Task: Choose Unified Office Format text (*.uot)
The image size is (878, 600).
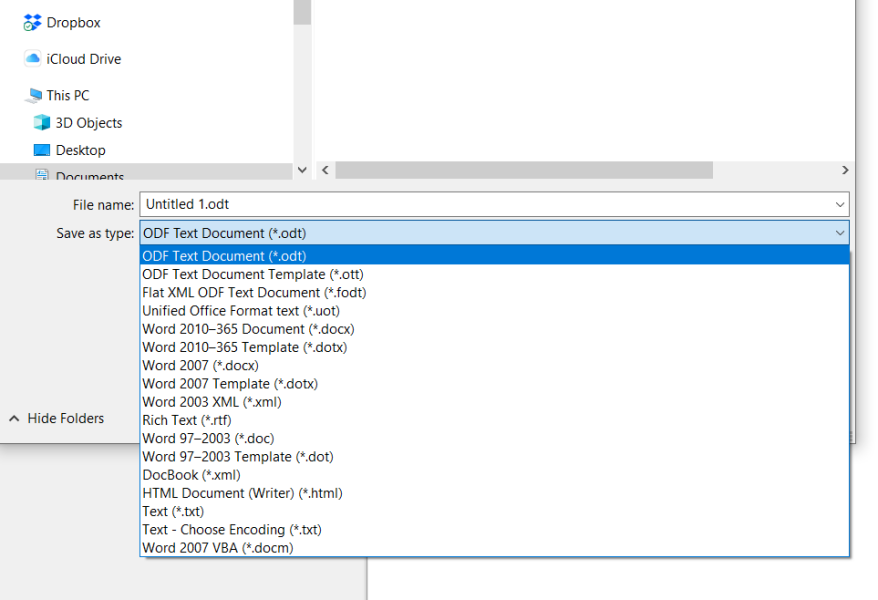Action: (x=494, y=311)
